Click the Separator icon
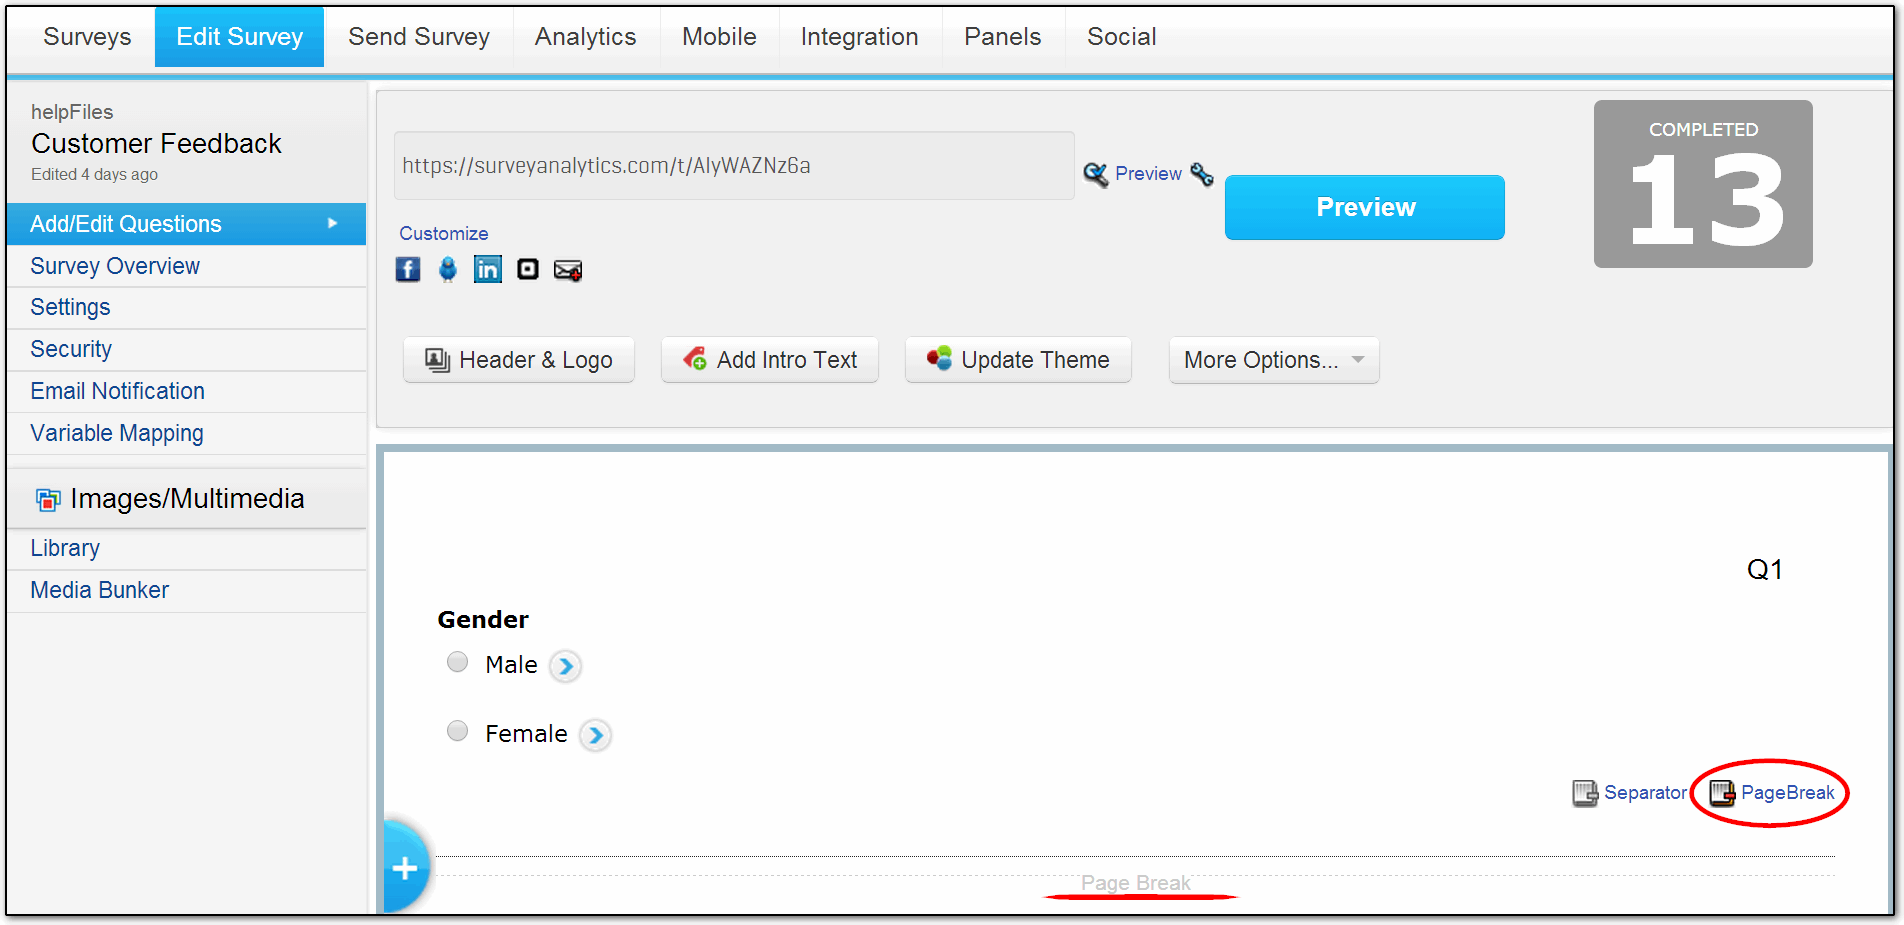1904x925 pixels. 1585,793
